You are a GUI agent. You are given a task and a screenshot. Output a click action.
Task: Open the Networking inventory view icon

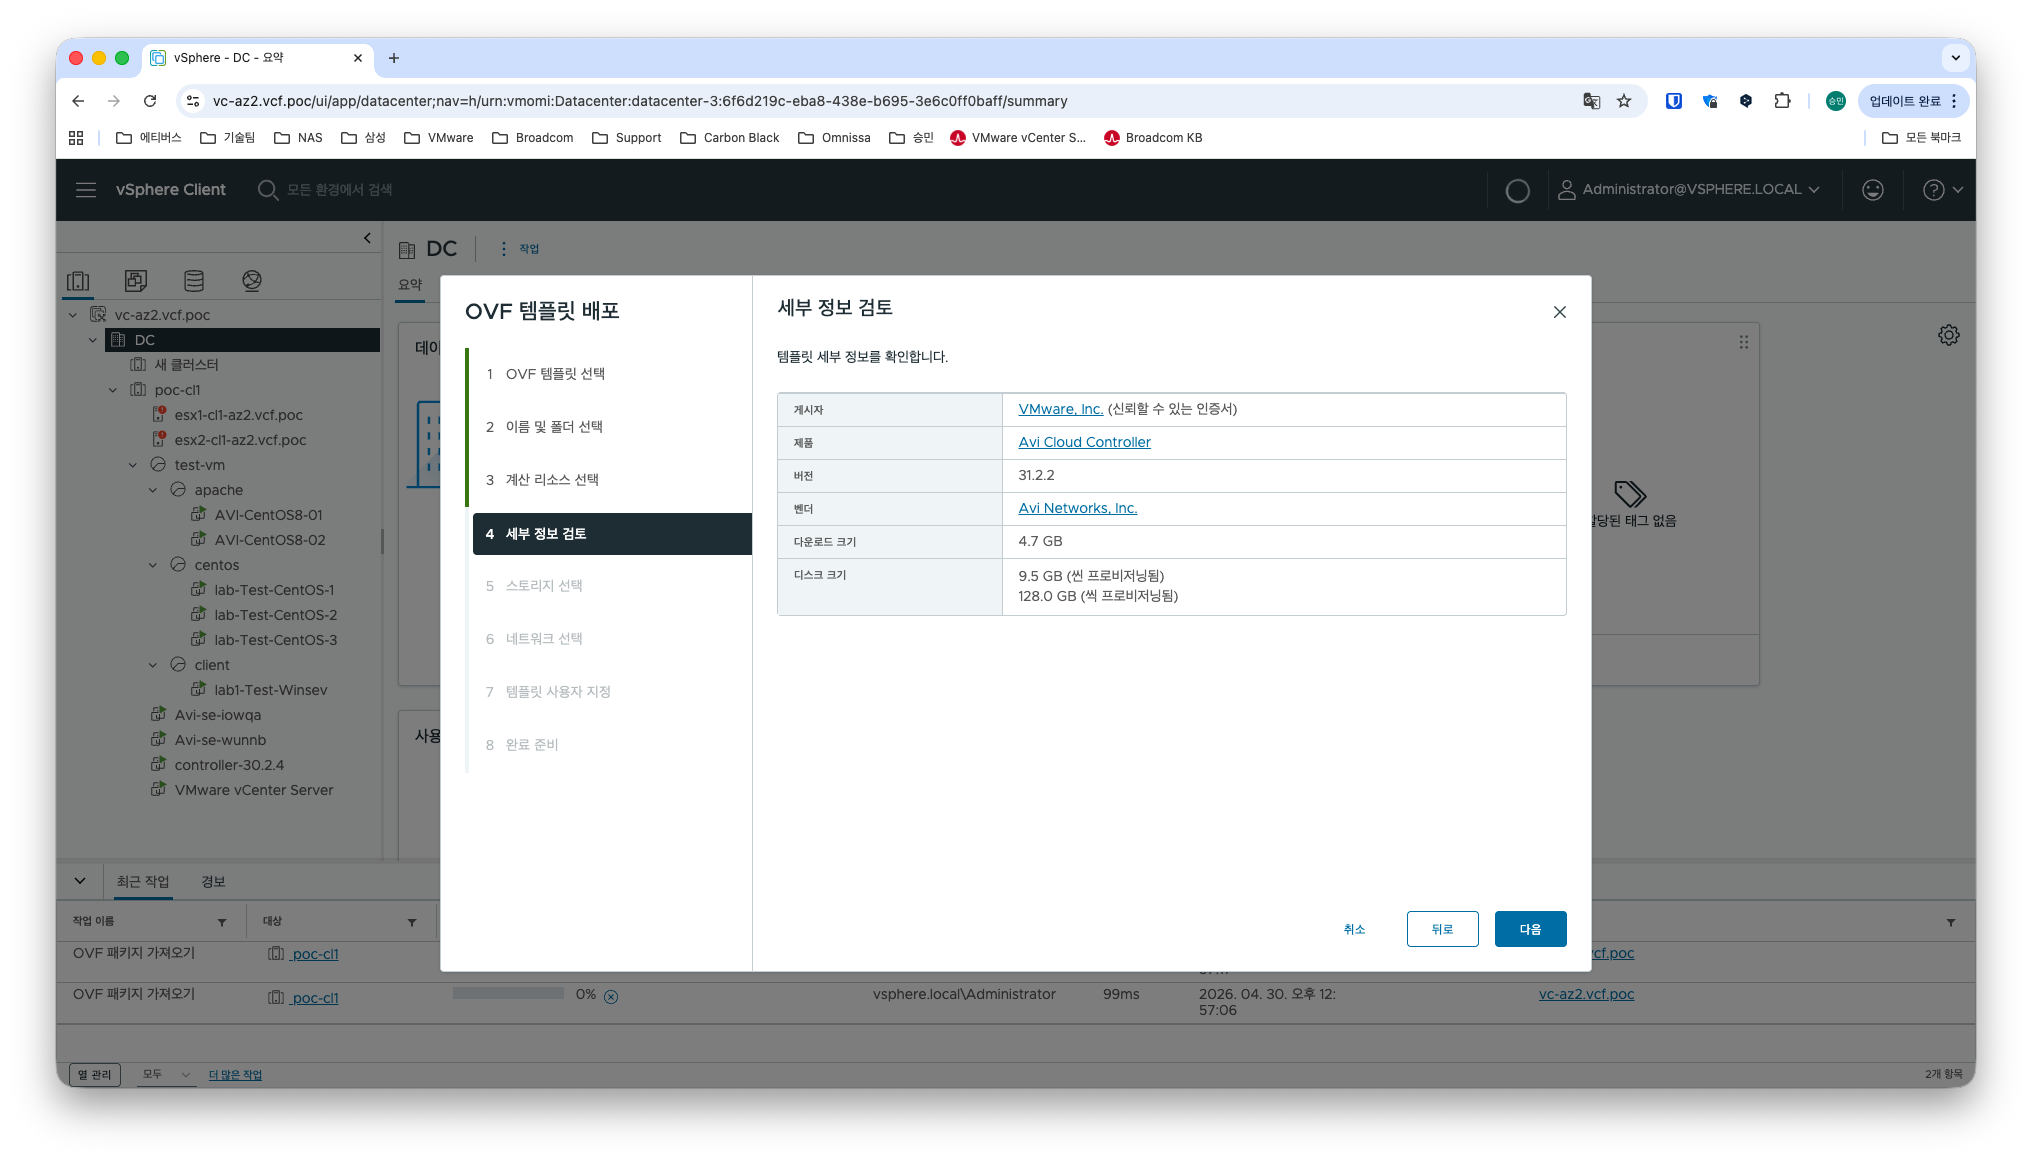[252, 281]
